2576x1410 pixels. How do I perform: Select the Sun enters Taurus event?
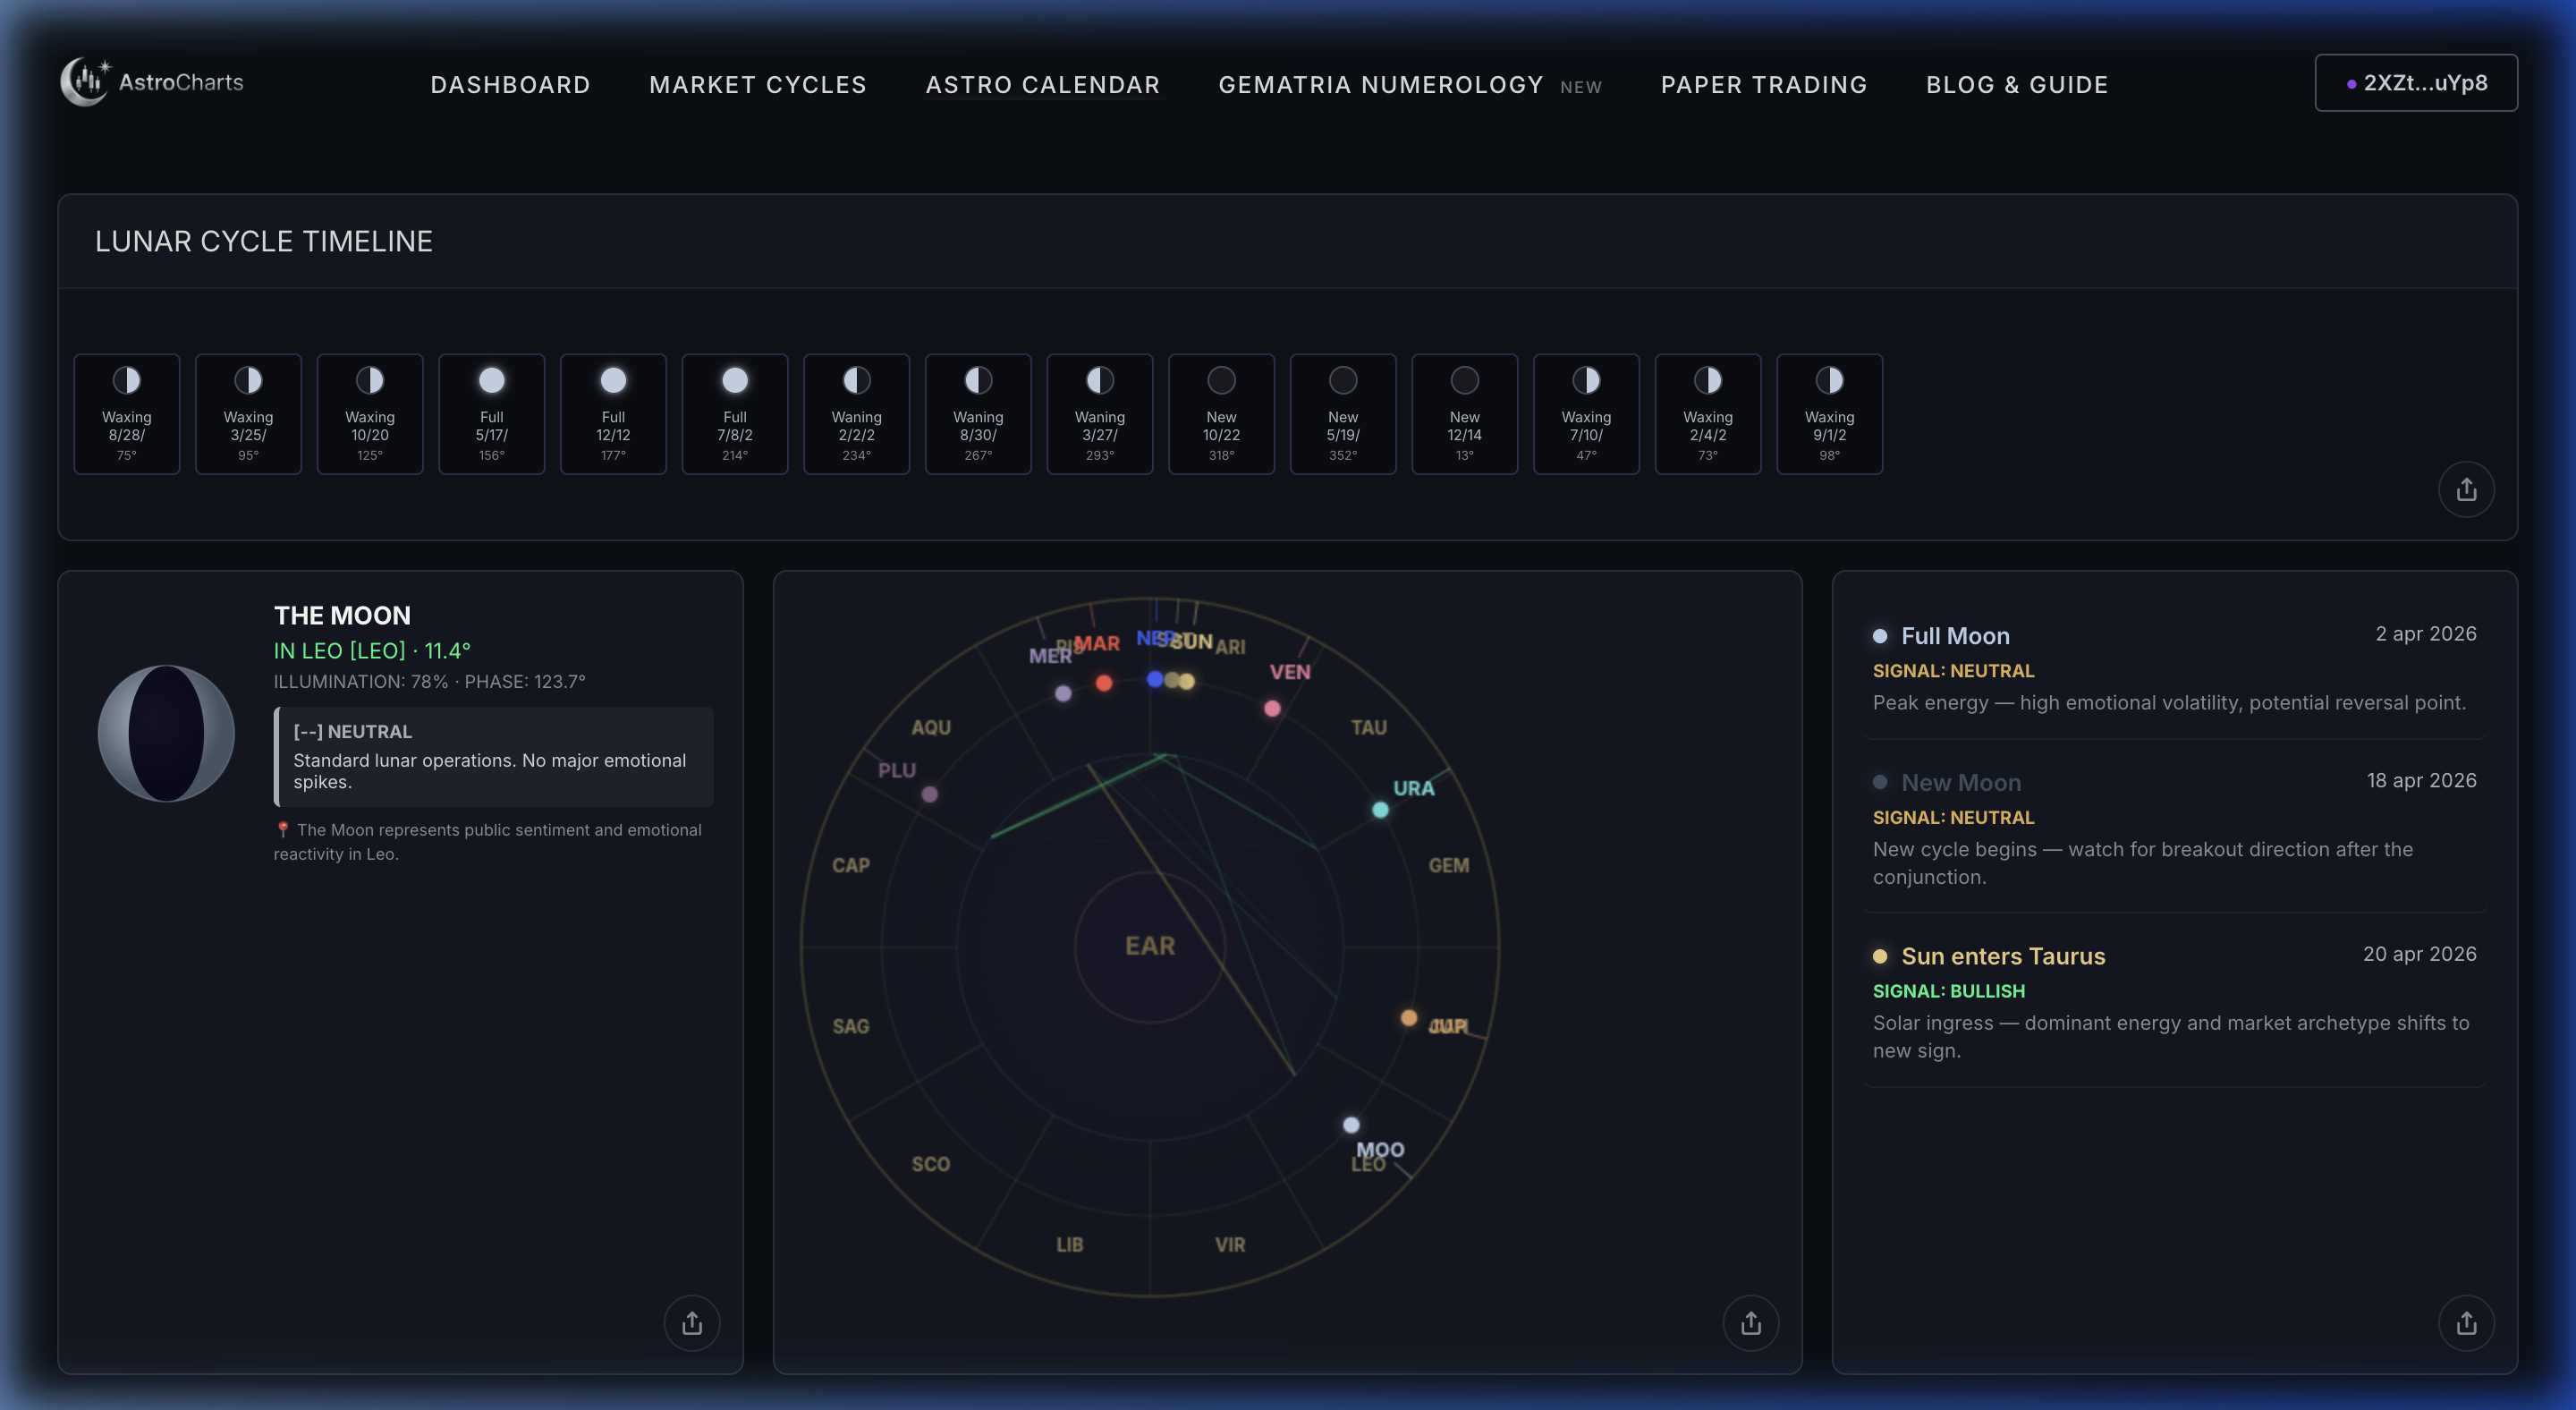tap(2004, 956)
